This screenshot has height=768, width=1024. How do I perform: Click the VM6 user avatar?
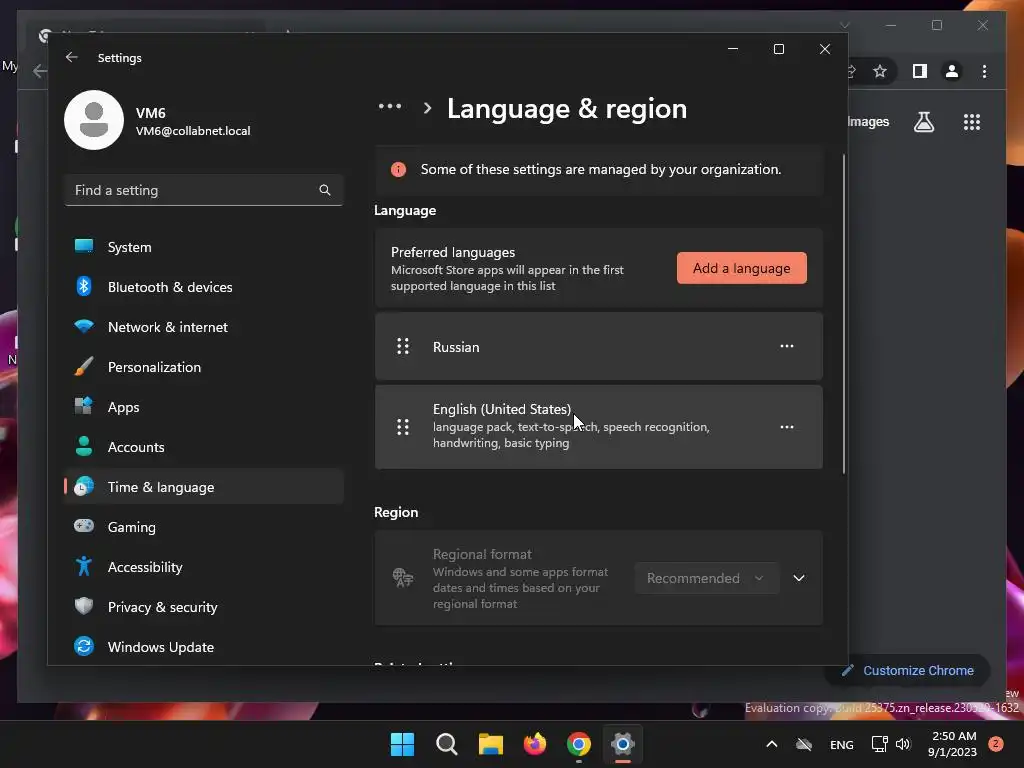pos(94,120)
